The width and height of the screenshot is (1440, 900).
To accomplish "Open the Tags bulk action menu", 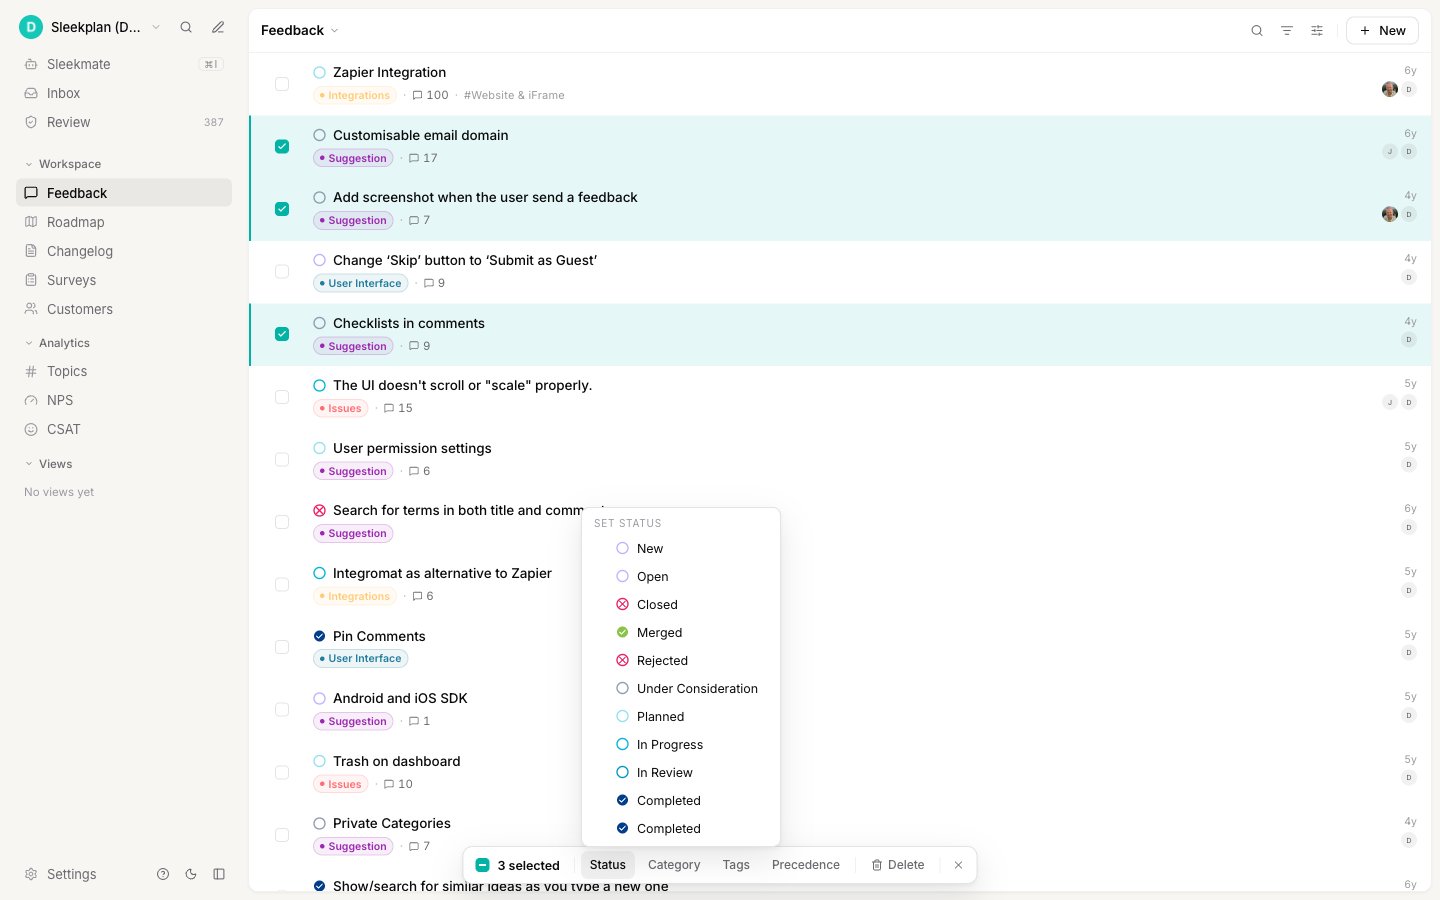I will click(x=736, y=865).
